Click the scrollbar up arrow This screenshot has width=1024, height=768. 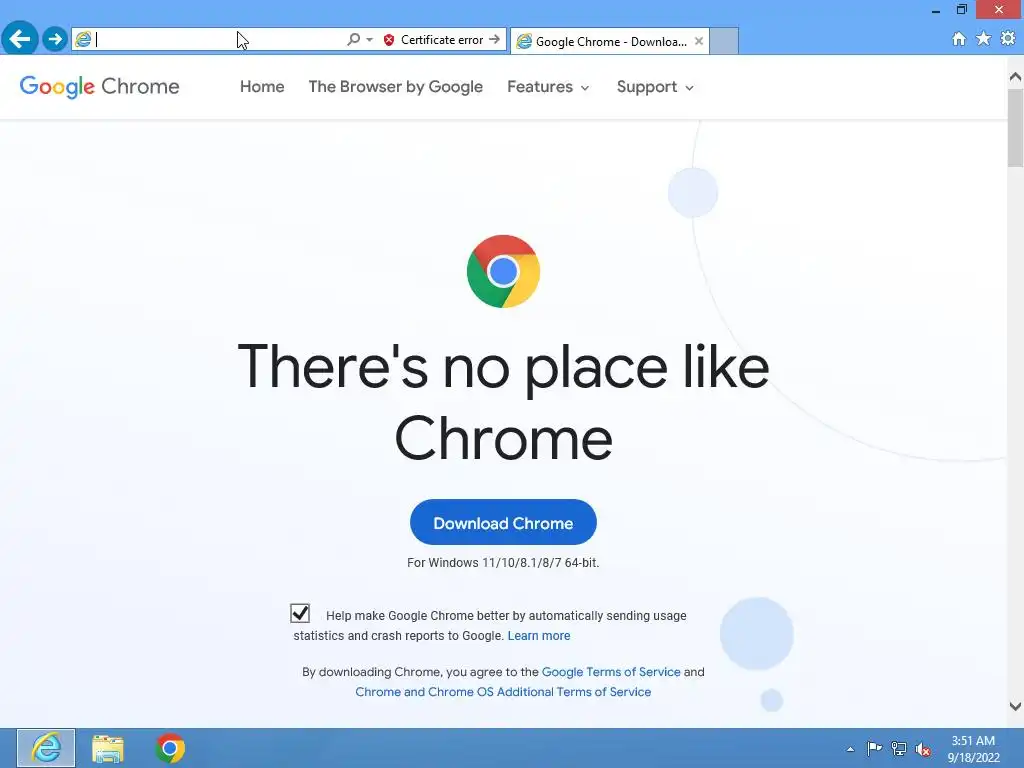(x=1015, y=77)
